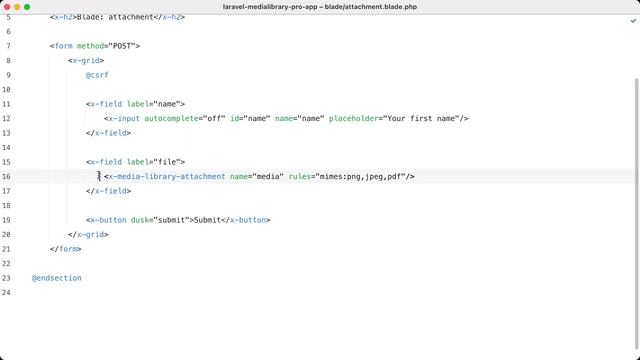Click the dusk="submit" attribute

pyautogui.click(x=160, y=220)
